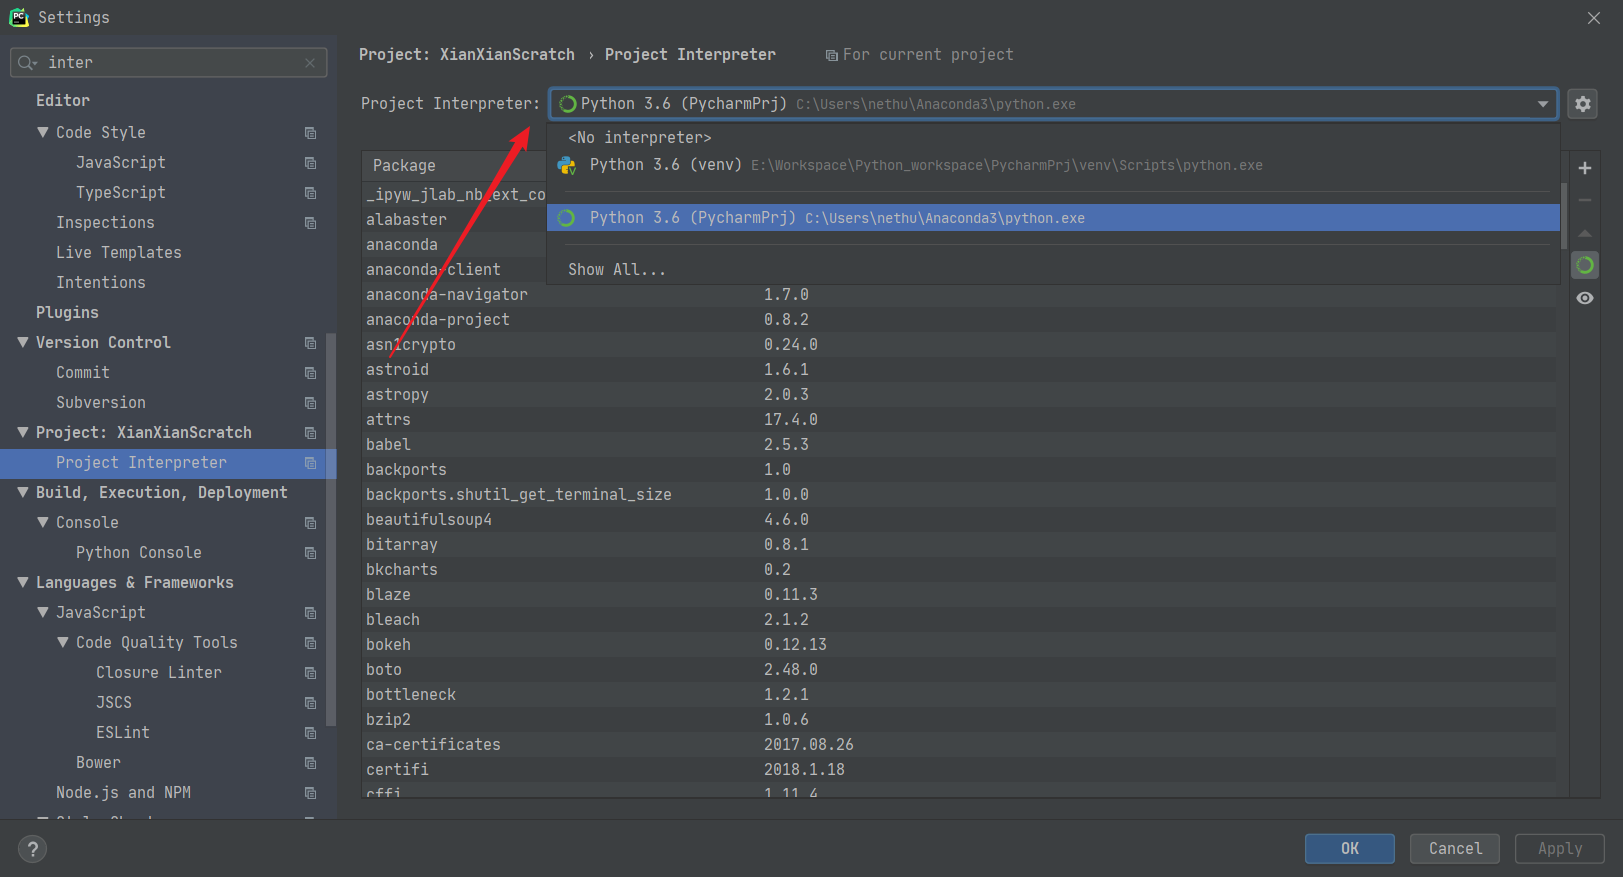Click project-level icon beside Commit
1623x877 pixels.
(x=310, y=373)
